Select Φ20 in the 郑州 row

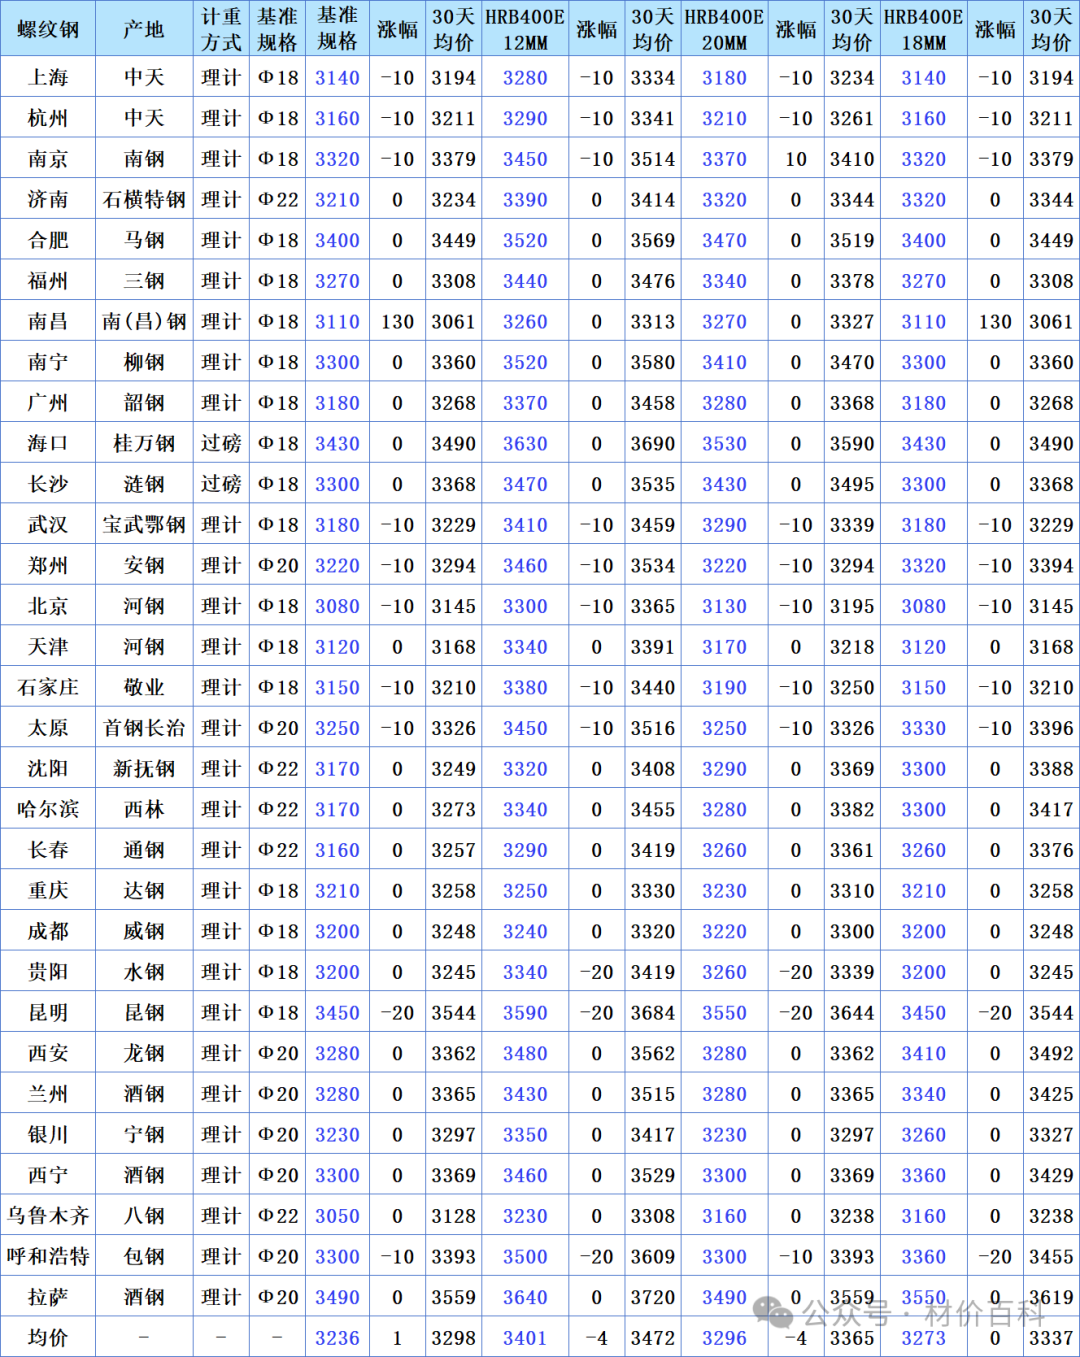tap(278, 565)
